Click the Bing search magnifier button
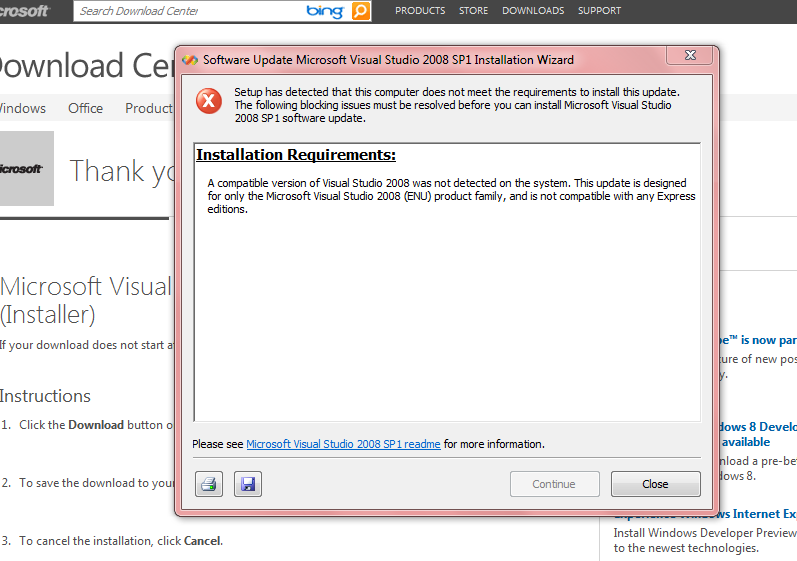The width and height of the screenshot is (797, 561). pos(360,11)
